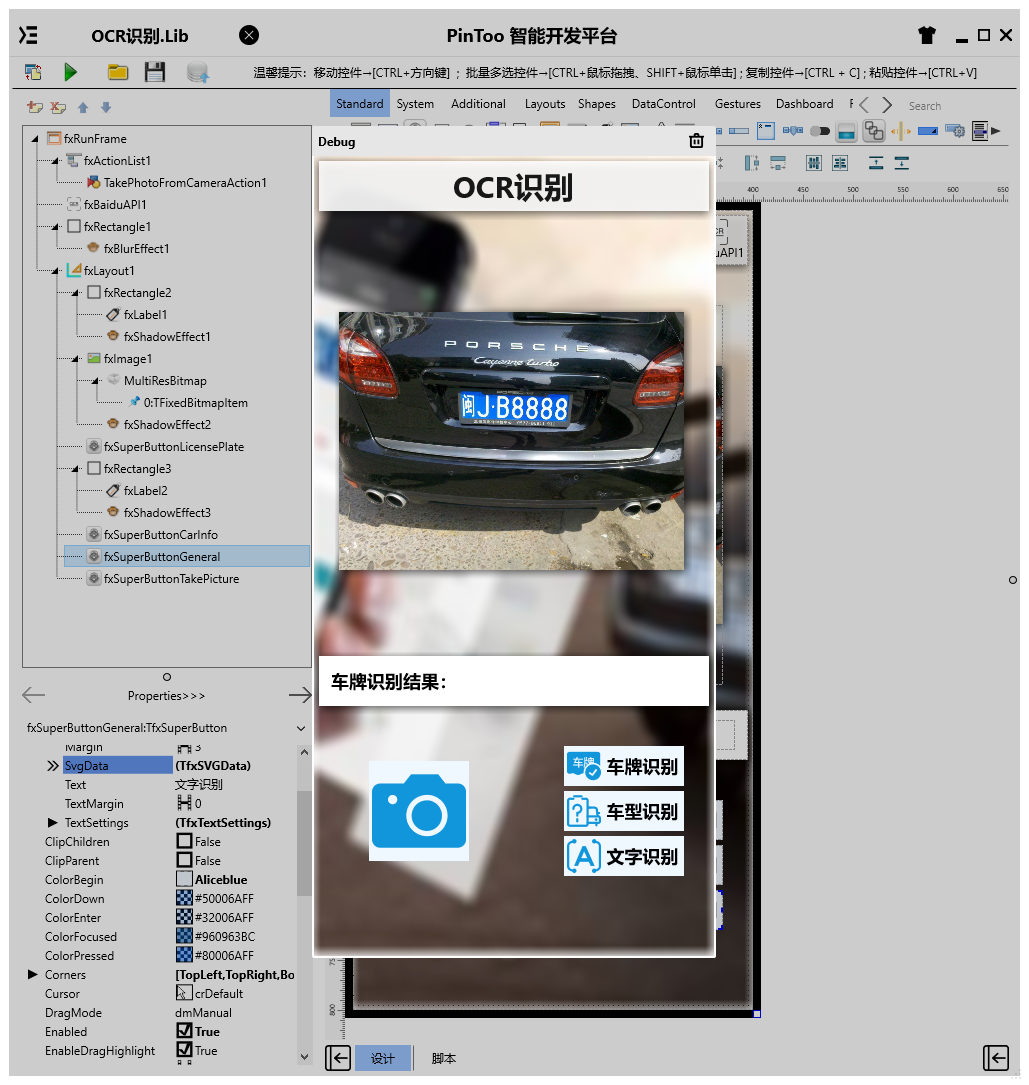The width and height of the screenshot is (1029, 1085).
Task: Collapse the fxRectangle3 tree node
Action: 75,468
